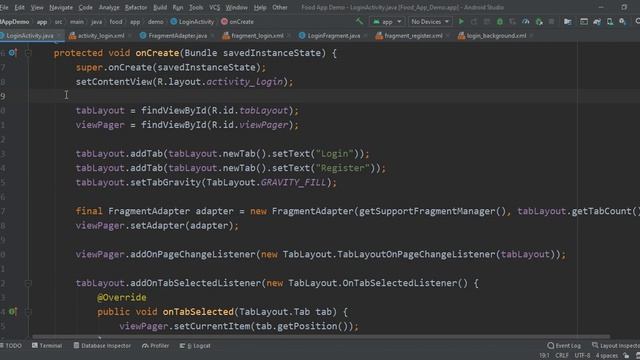Switch to the LoginActivity.java tab
Viewport: 640px width, 360px height.
click(29, 36)
